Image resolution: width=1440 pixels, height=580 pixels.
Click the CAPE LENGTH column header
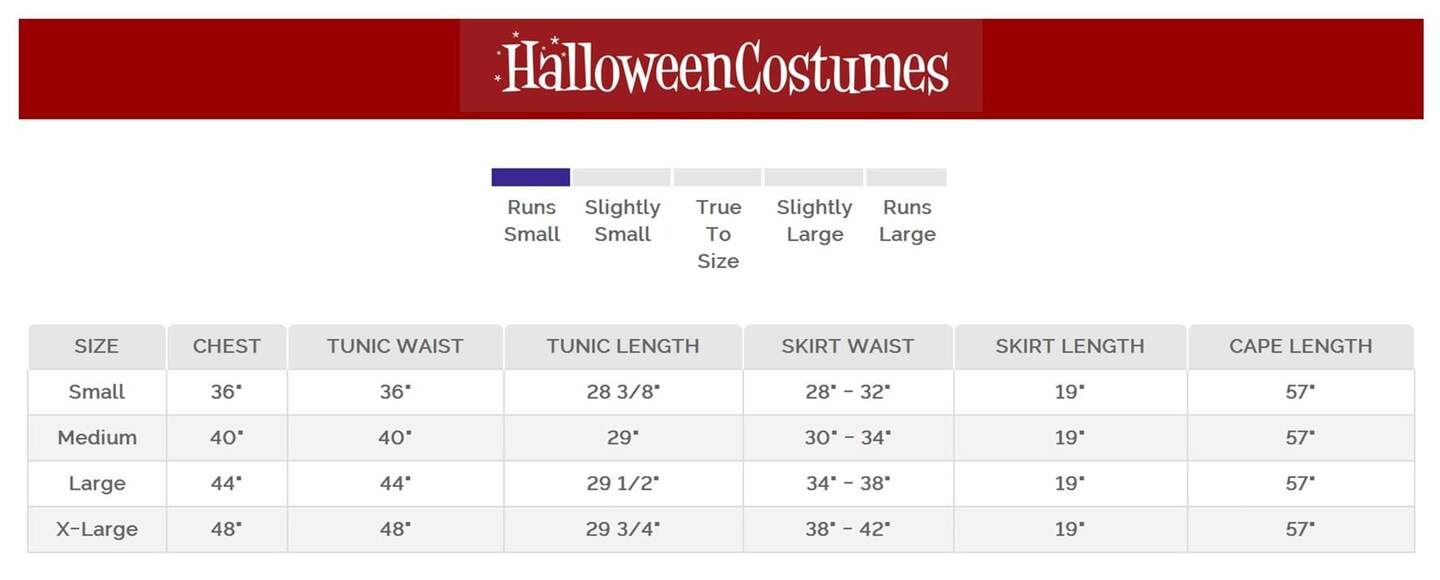[1300, 347]
